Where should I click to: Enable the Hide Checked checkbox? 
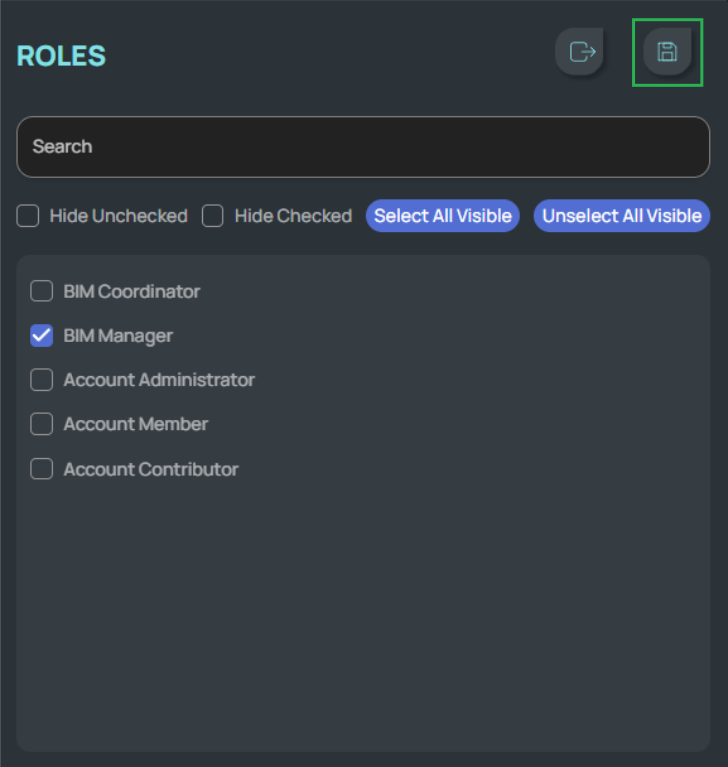213,216
